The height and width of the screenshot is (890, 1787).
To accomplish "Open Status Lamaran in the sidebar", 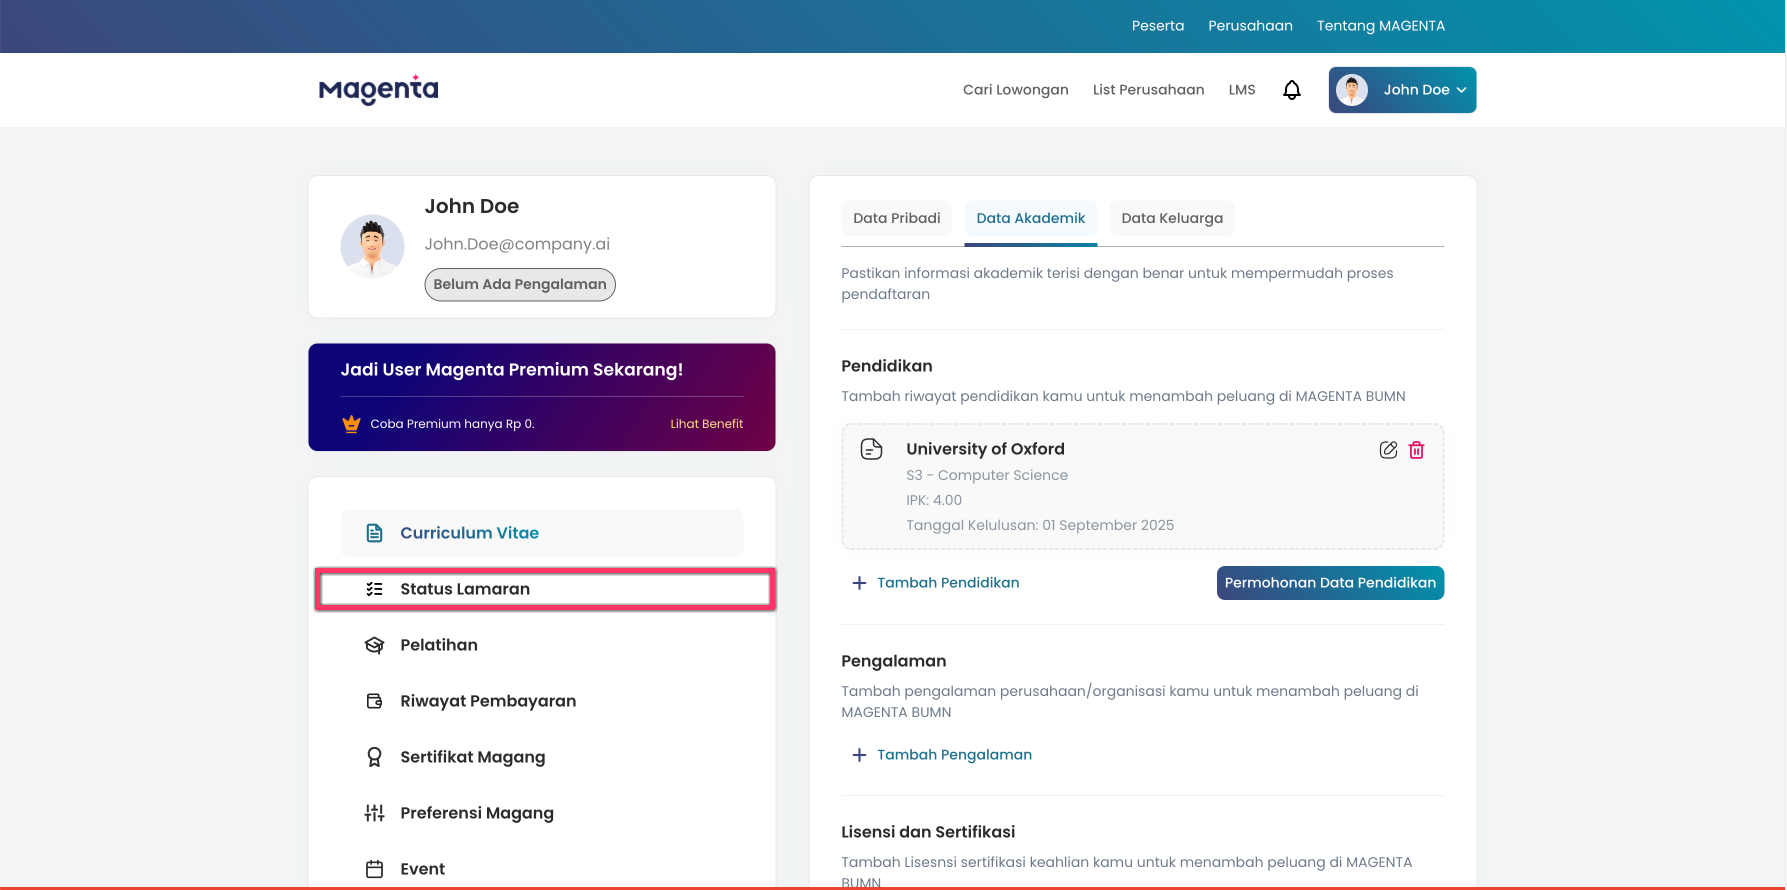I will 465,589.
